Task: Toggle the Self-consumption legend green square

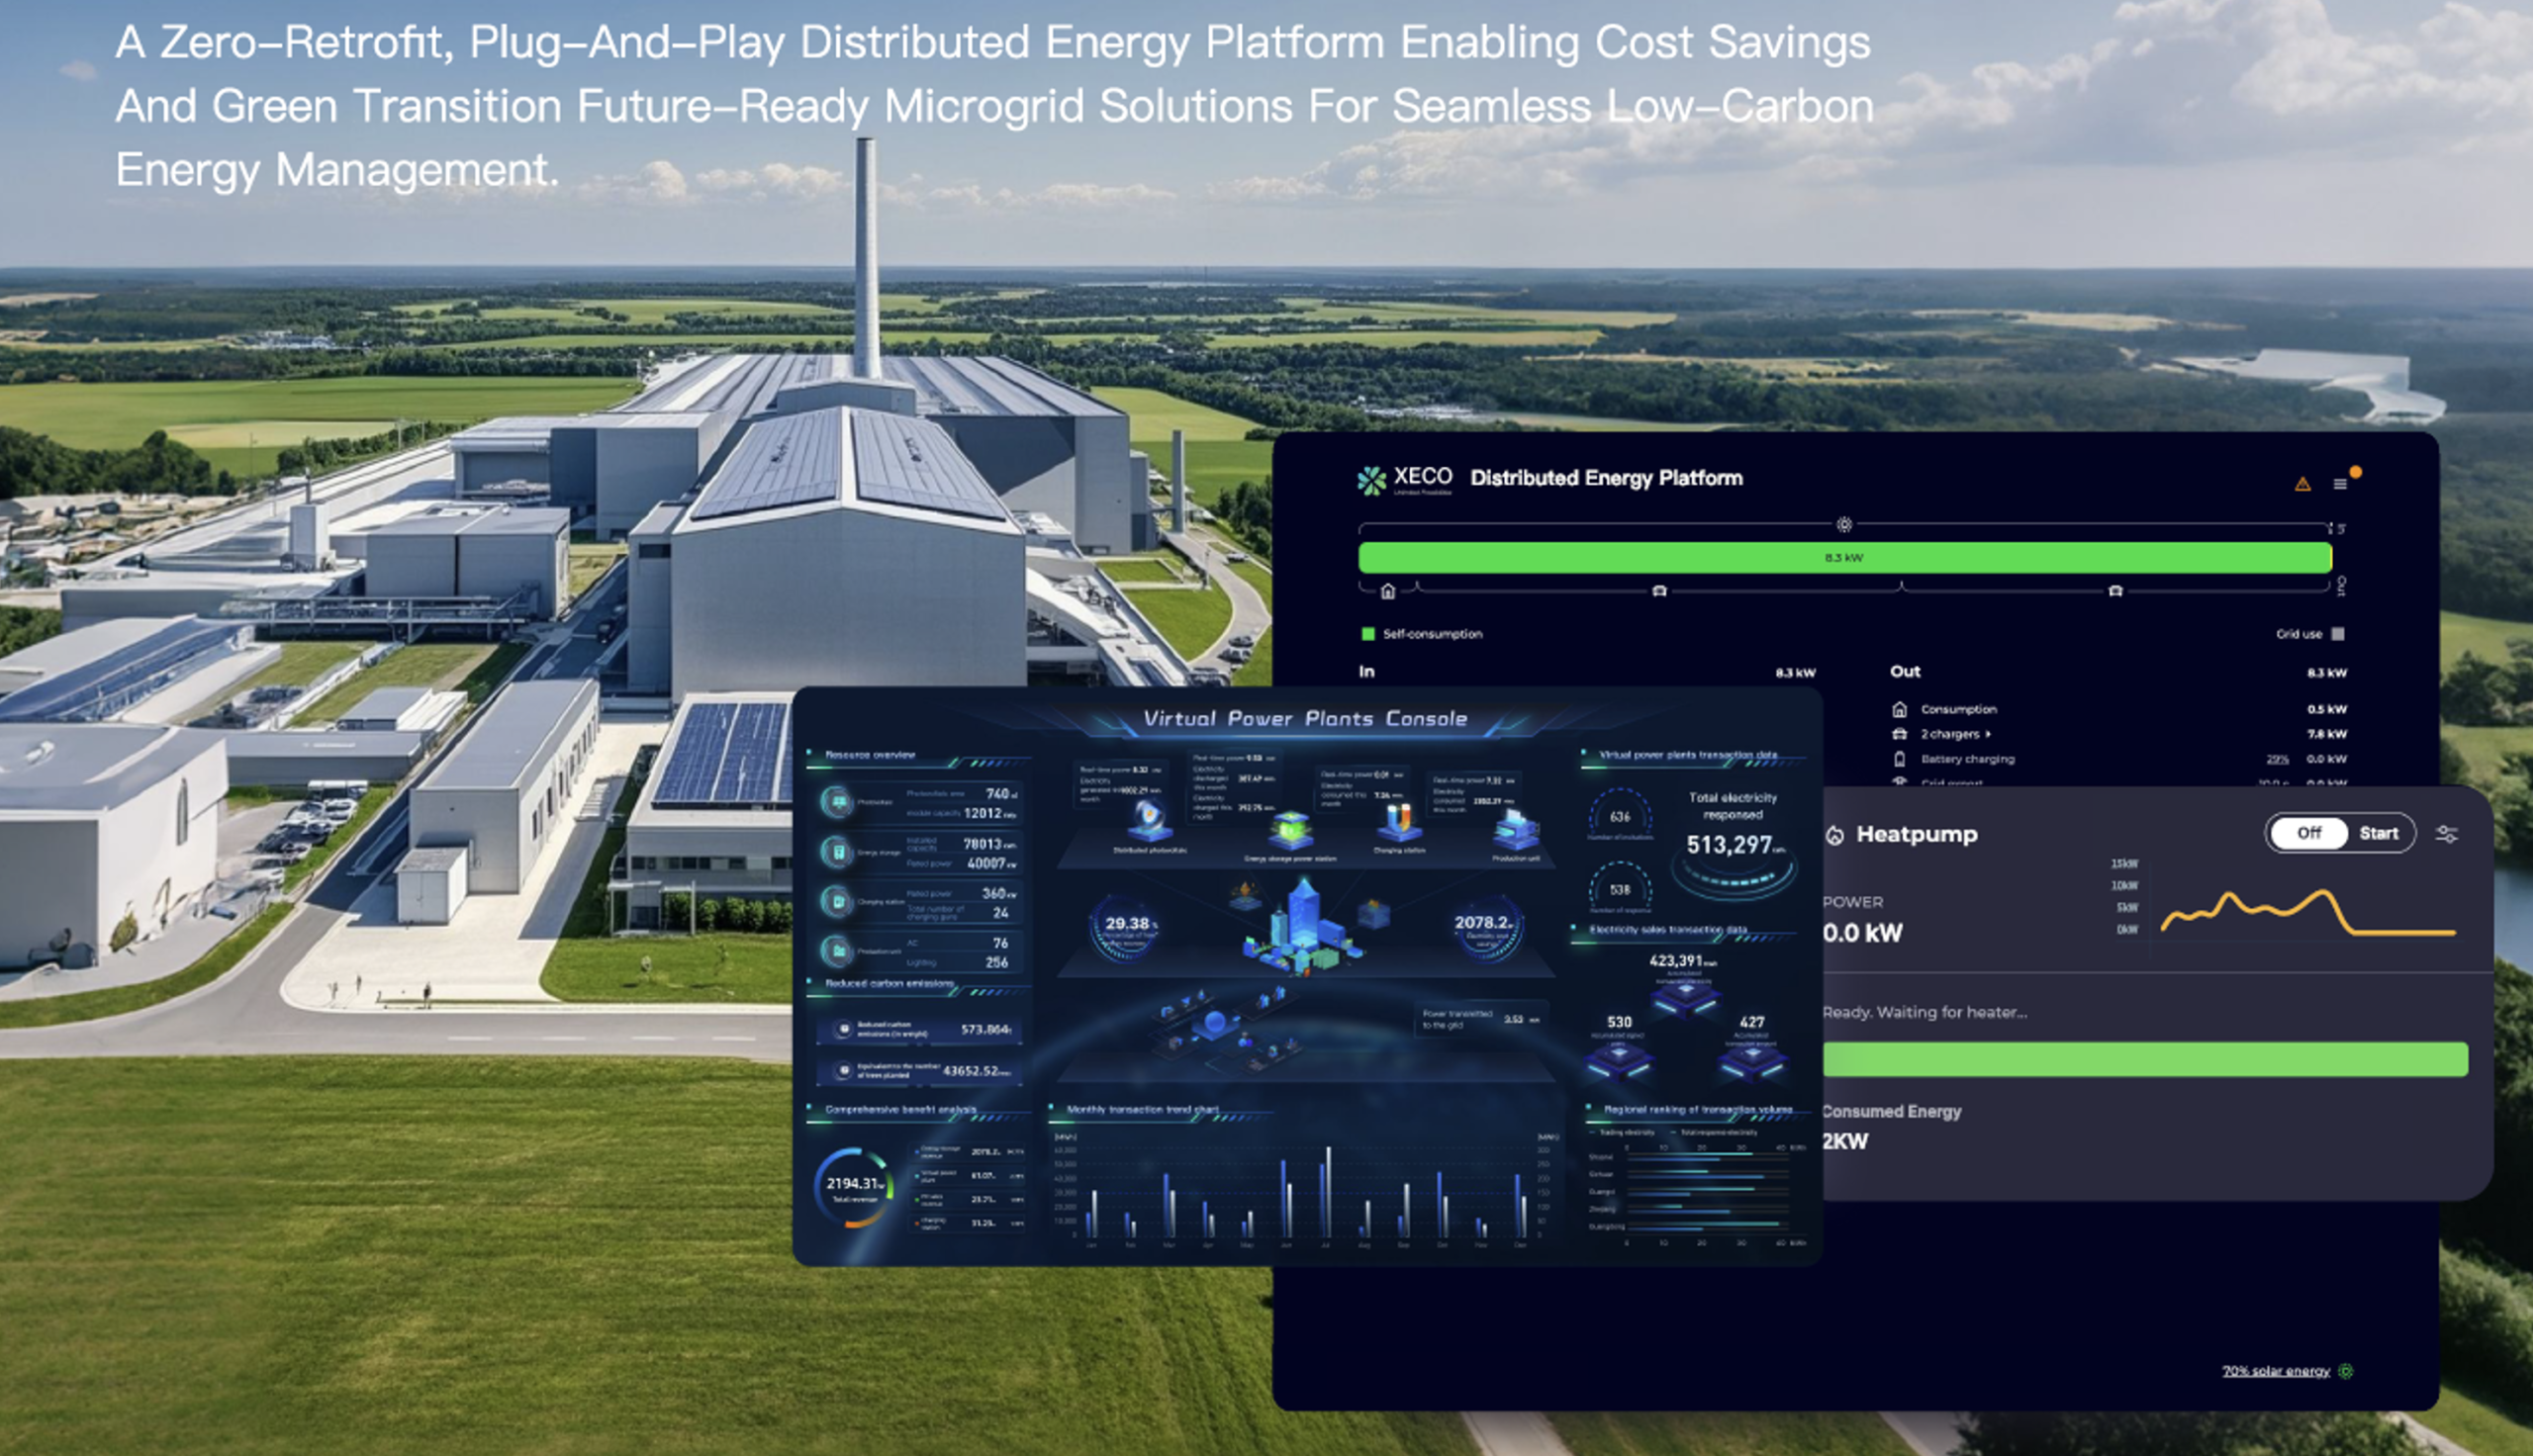Action: [x=1368, y=634]
